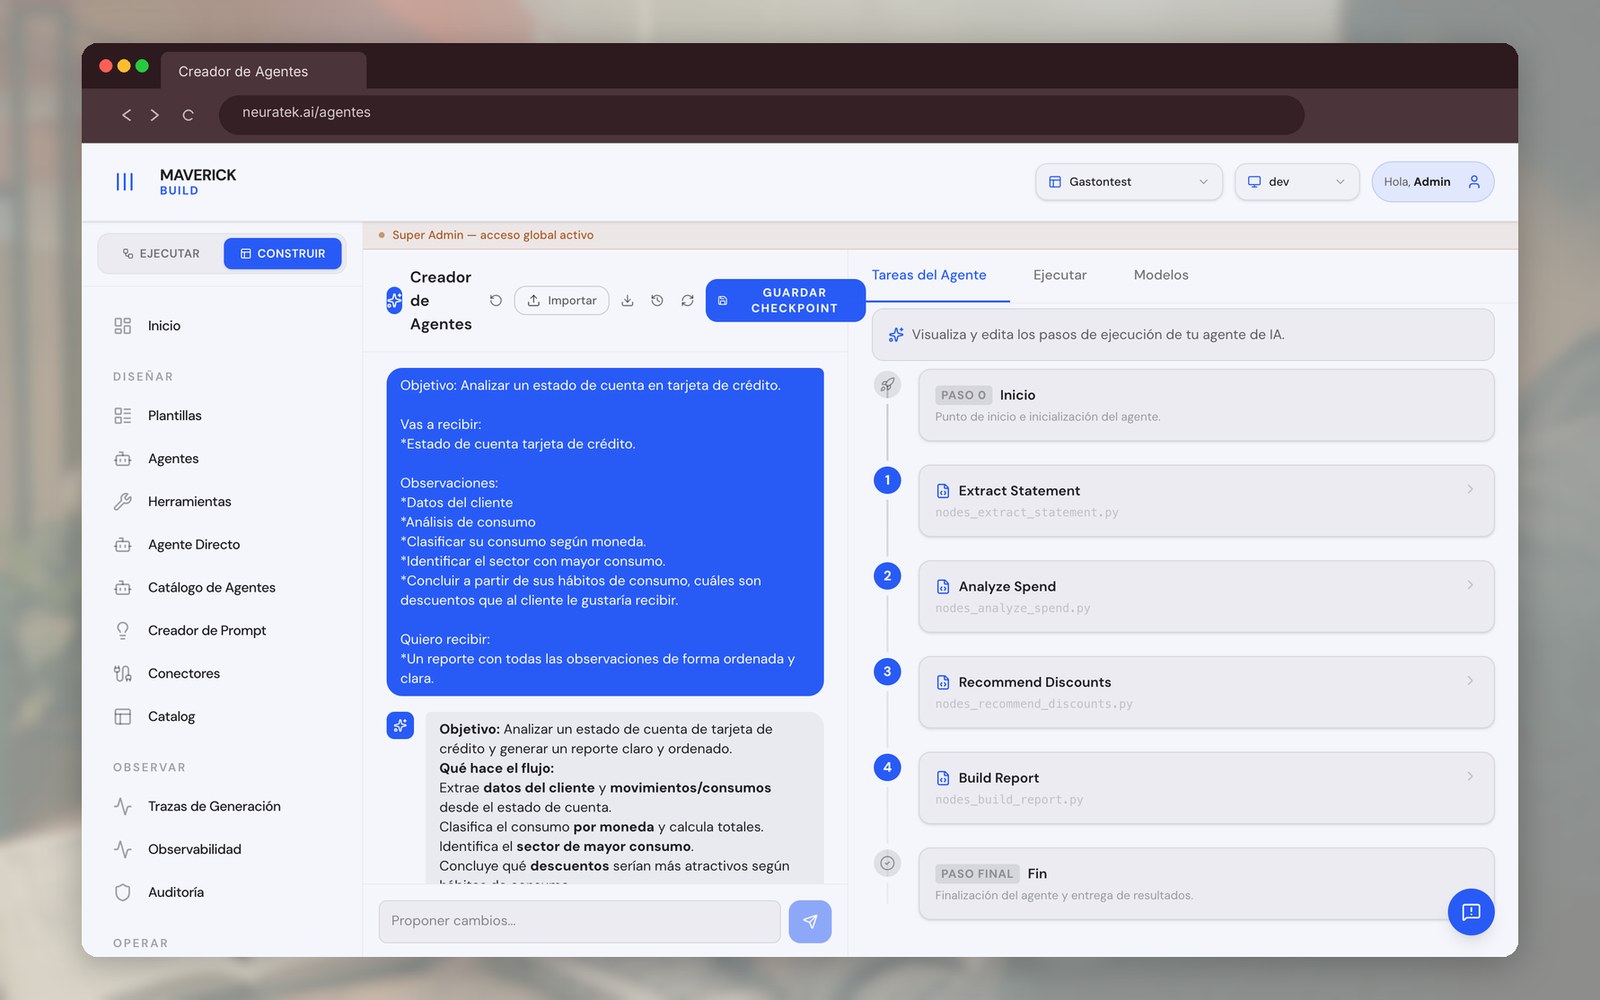Open Trazas de Generación
This screenshot has height=1000, width=1600.
[214, 807]
